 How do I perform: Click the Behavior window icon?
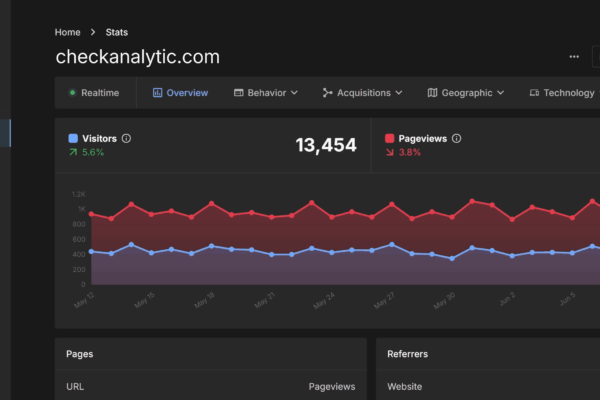pos(238,93)
